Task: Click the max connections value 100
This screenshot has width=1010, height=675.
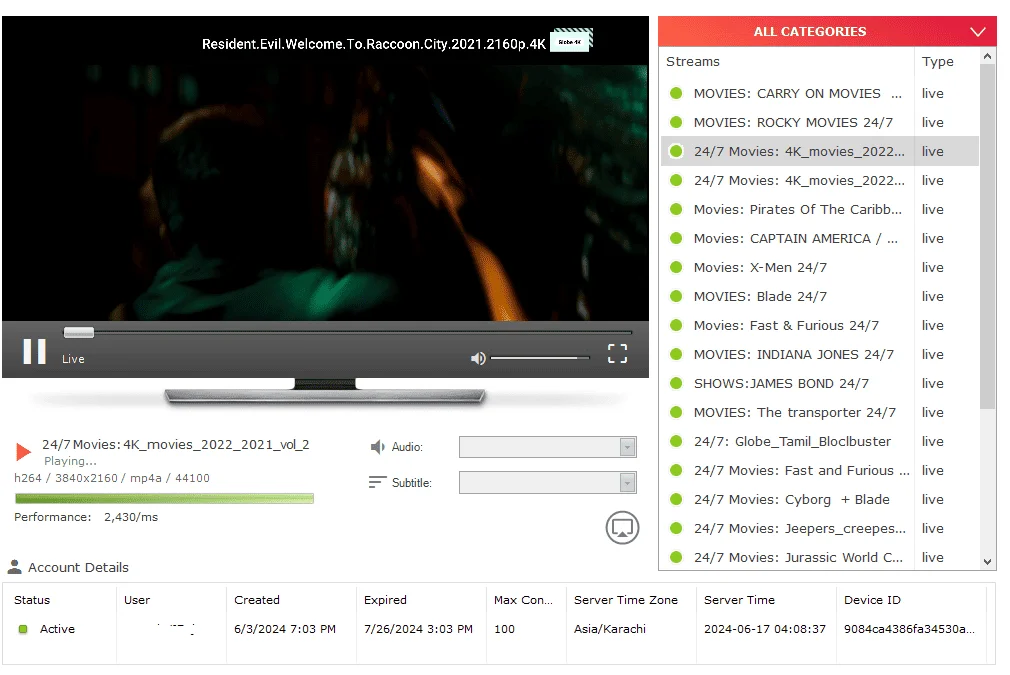Action: (504, 629)
